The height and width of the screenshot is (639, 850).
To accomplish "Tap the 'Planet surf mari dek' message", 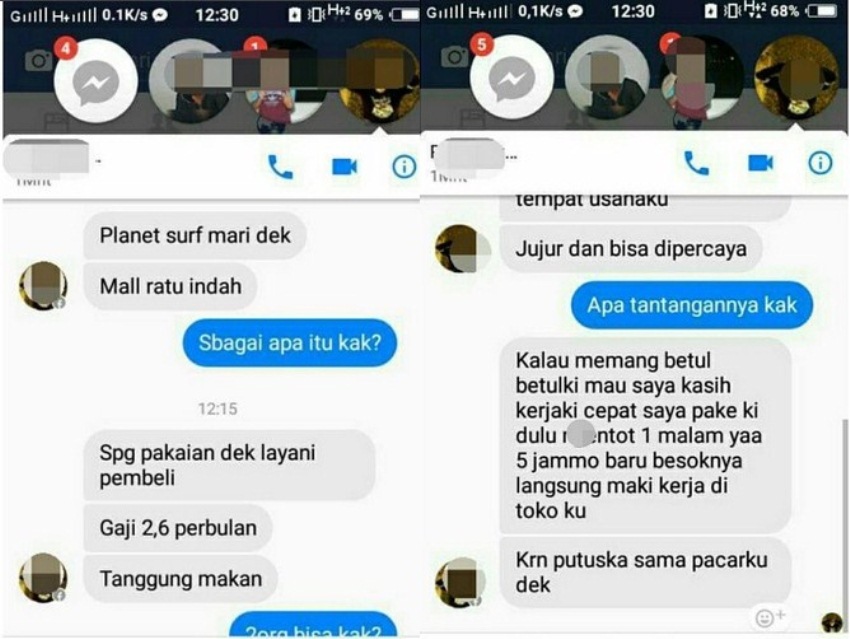I will coord(195,236).
